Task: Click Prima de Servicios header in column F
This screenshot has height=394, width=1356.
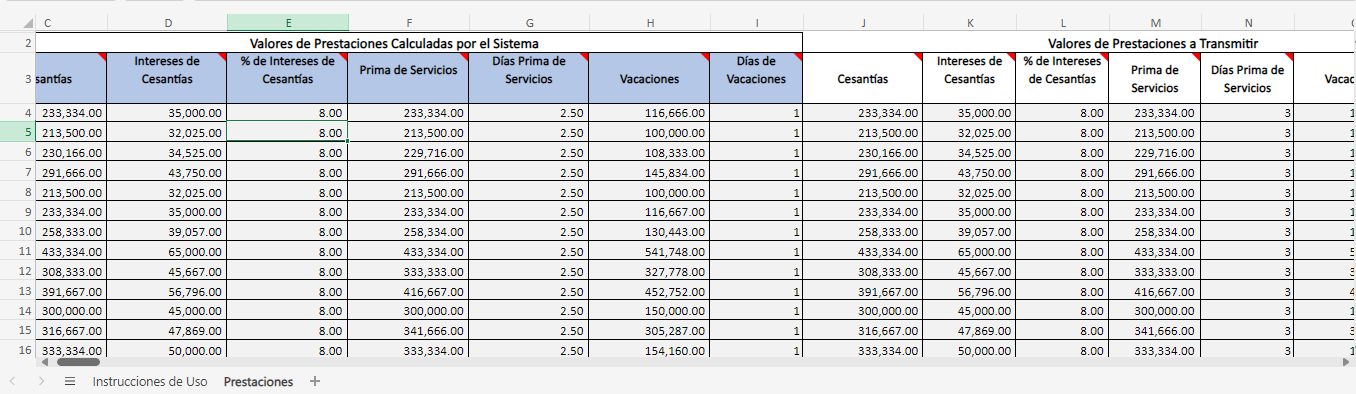Action: pyautogui.click(x=409, y=70)
